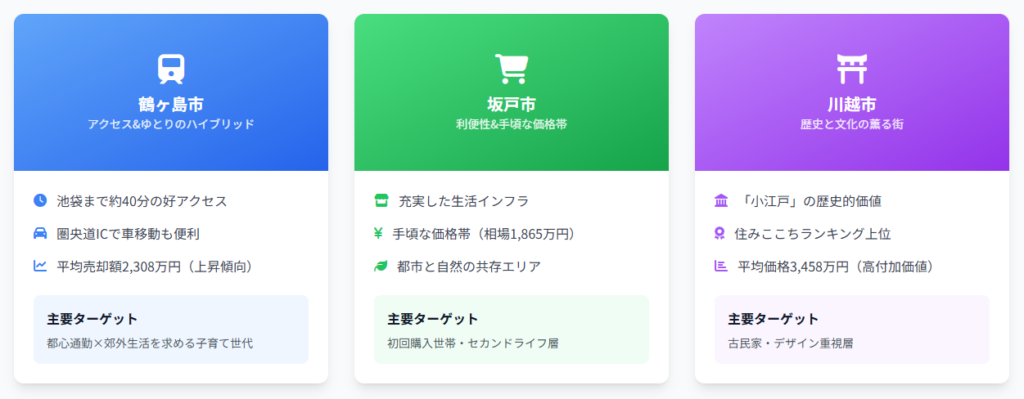Viewport: 1024px width, 399px height.
Task: Click the yen icon beside 手頃な価格帯
Action: point(378,233)
